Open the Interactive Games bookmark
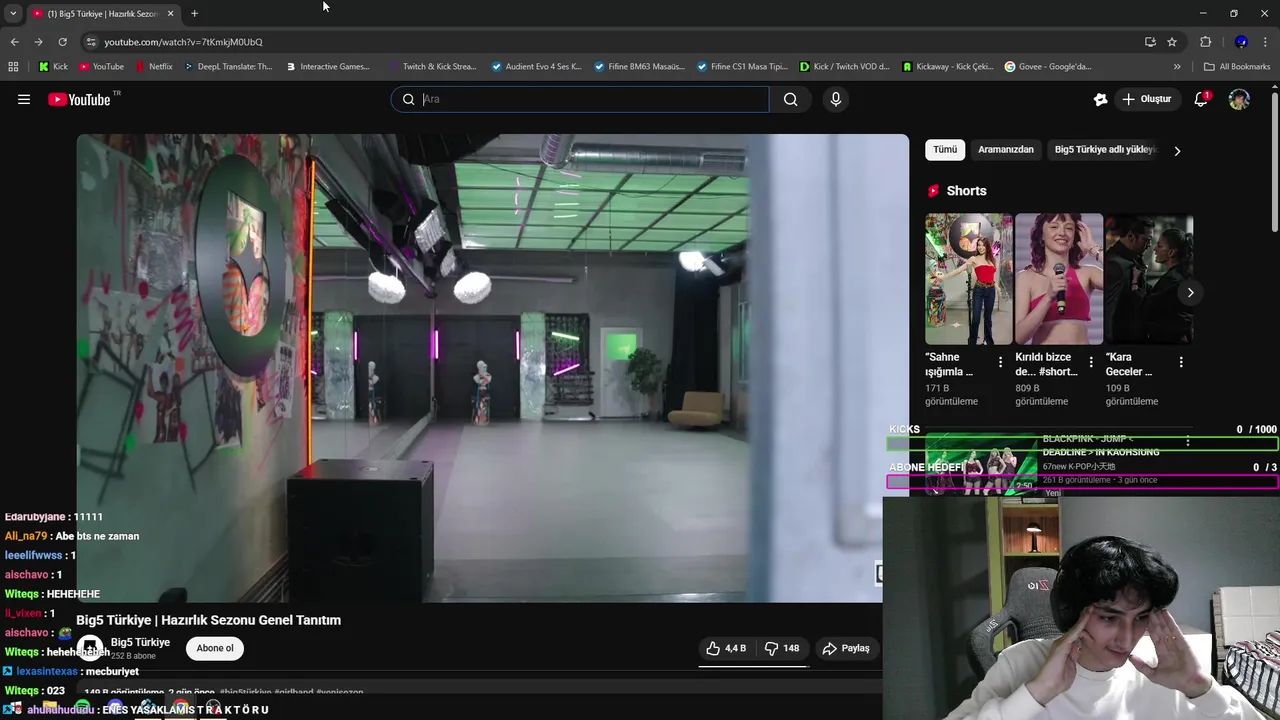Viewport: 1280px width, 720px height. tap(327, 67)
